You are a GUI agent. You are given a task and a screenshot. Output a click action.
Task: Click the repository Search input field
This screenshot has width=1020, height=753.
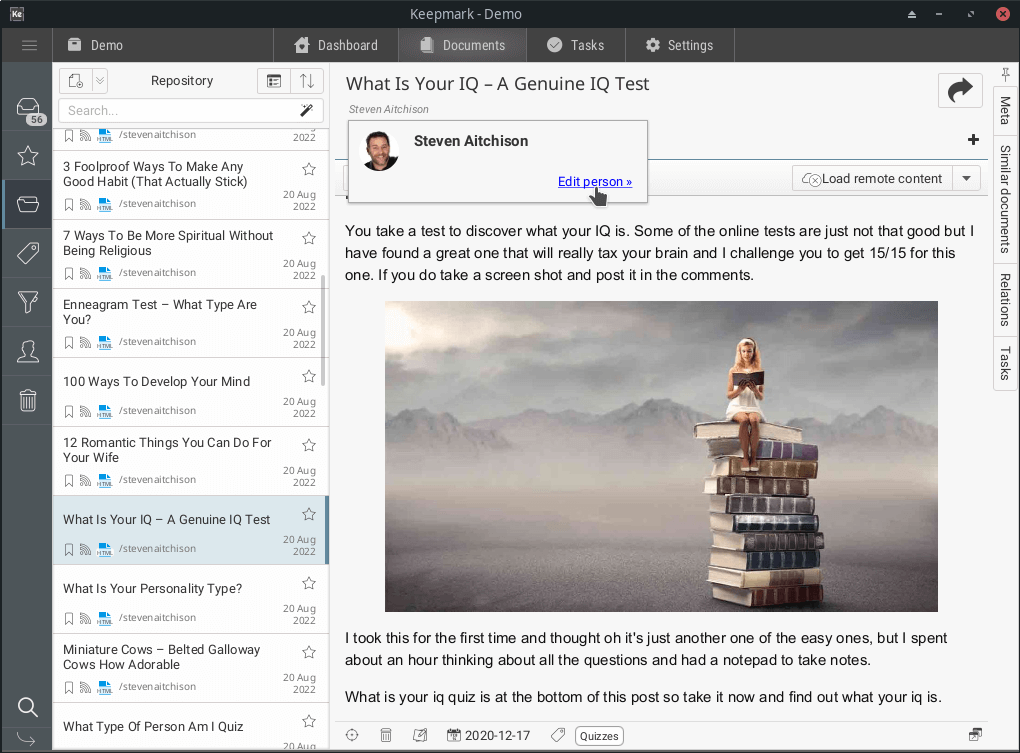[x=178, y=111]
